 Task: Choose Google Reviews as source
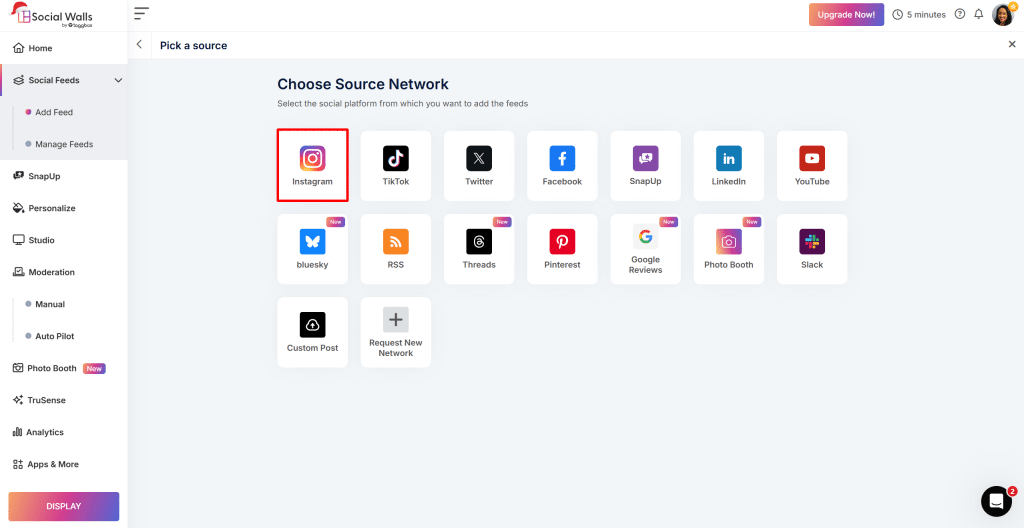(x=645, y=249)
